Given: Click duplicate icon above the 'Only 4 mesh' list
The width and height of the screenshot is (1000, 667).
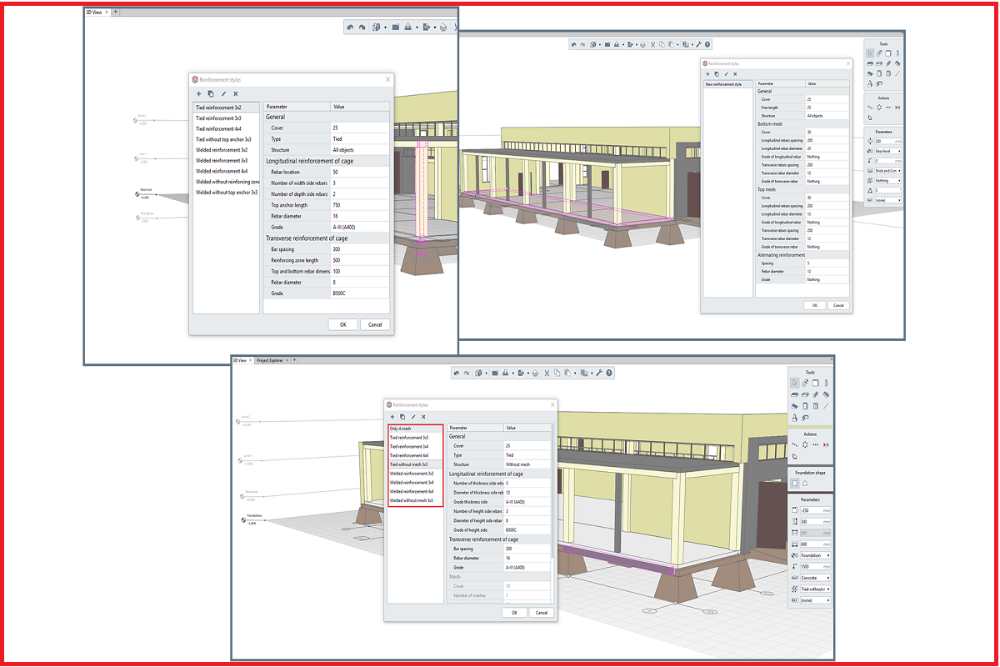Looking at the screenshot, I should coord(402,416).
